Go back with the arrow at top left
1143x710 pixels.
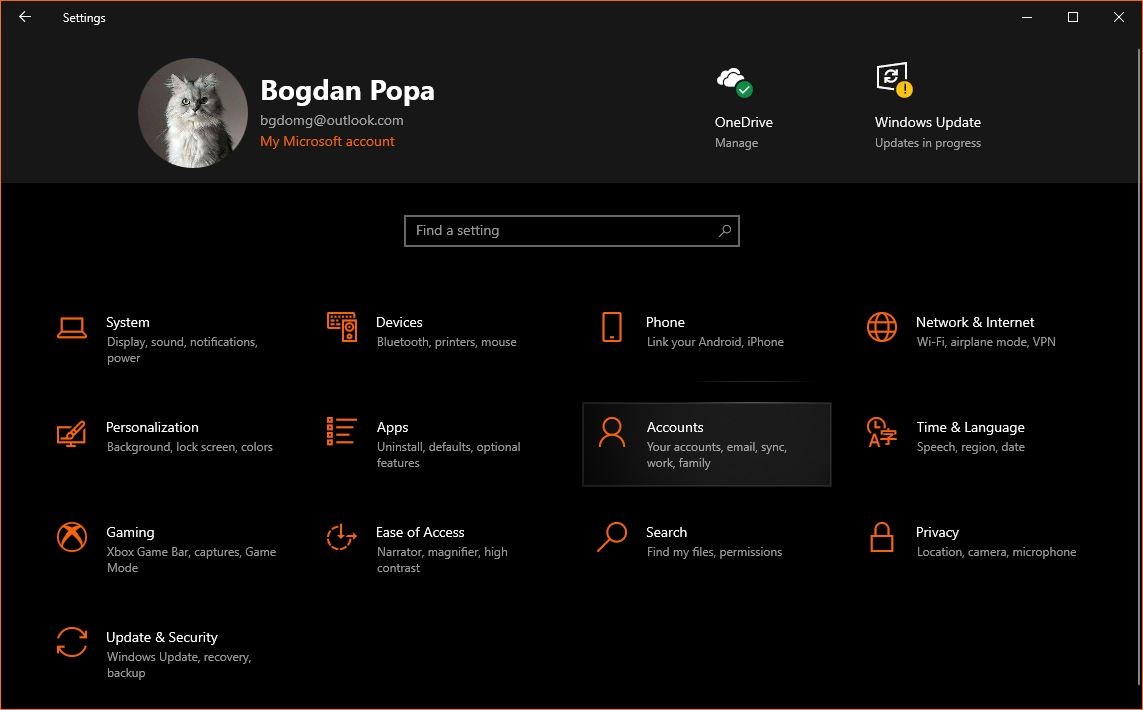(x=24, y=17)
